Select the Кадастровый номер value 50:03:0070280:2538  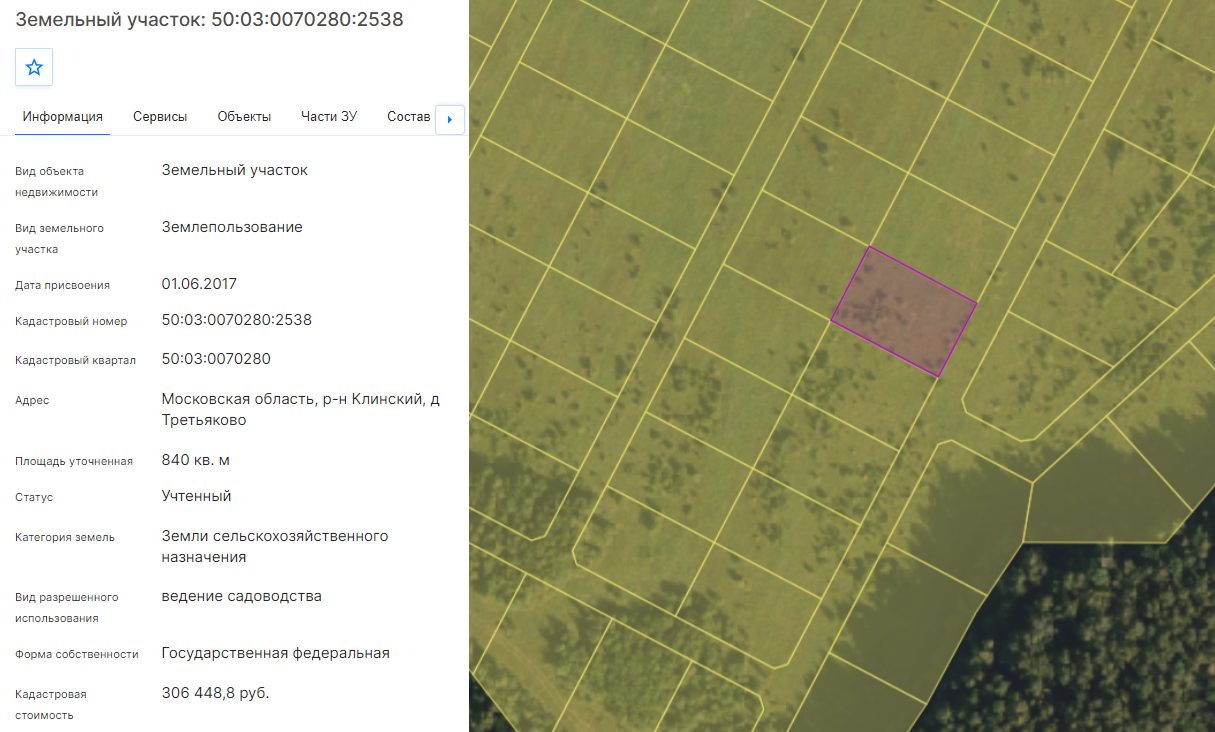coord(237,320)
